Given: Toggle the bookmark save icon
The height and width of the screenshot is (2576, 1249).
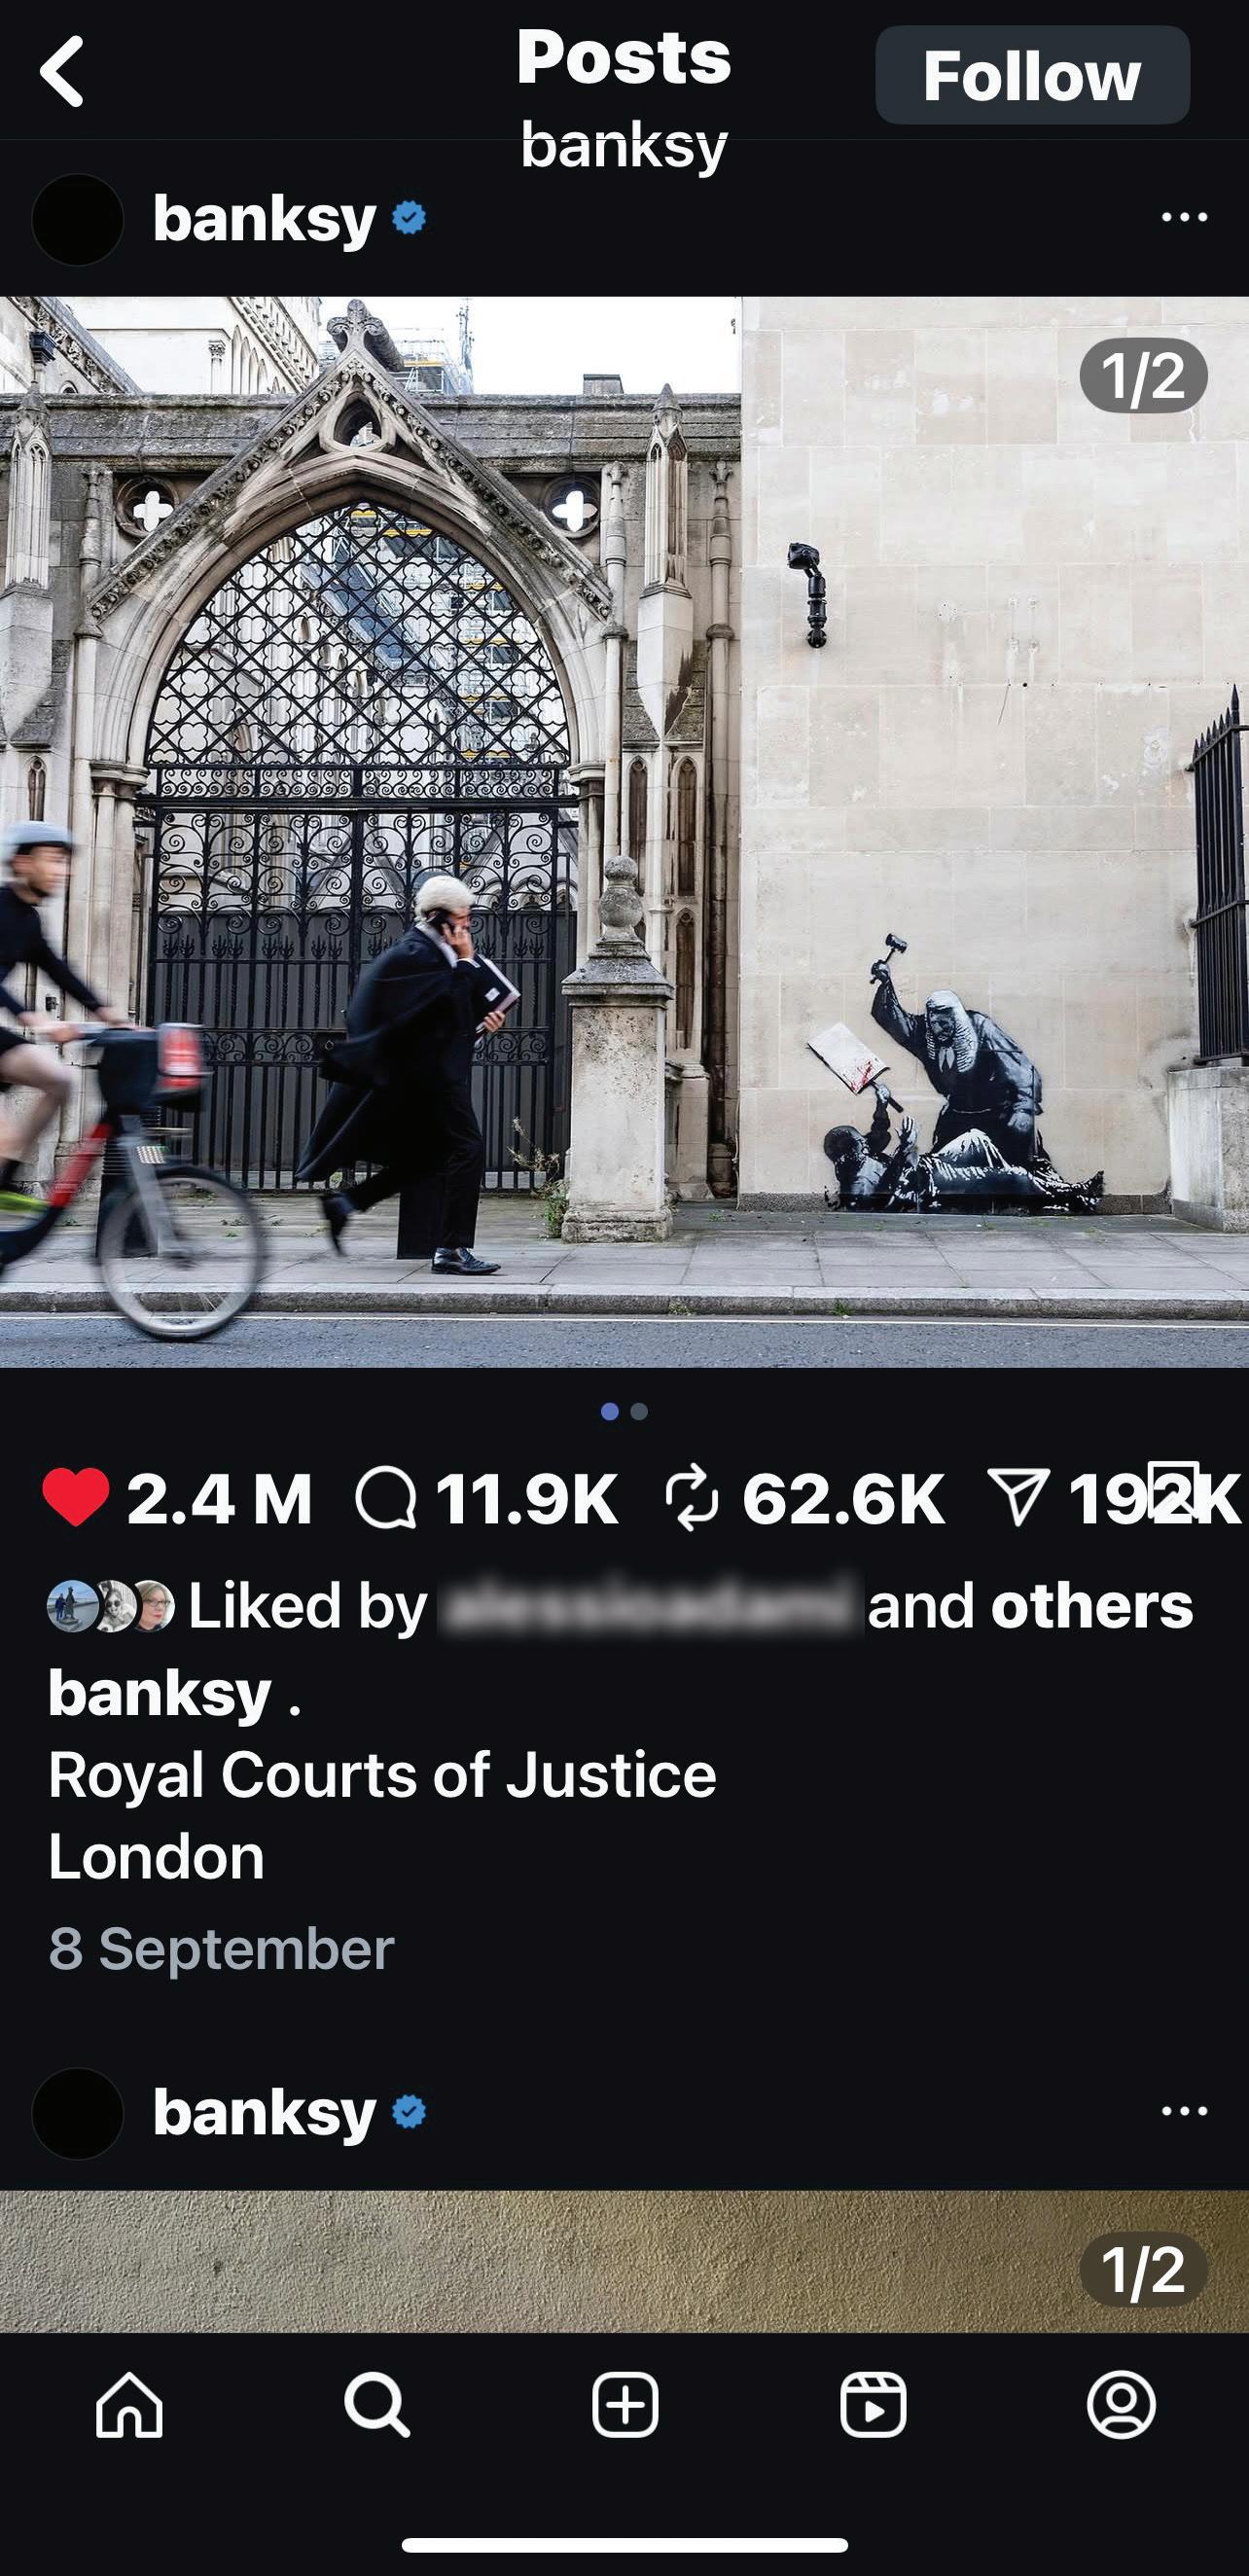Looking at the screenshot, I should click(x=1172, y=1491).
